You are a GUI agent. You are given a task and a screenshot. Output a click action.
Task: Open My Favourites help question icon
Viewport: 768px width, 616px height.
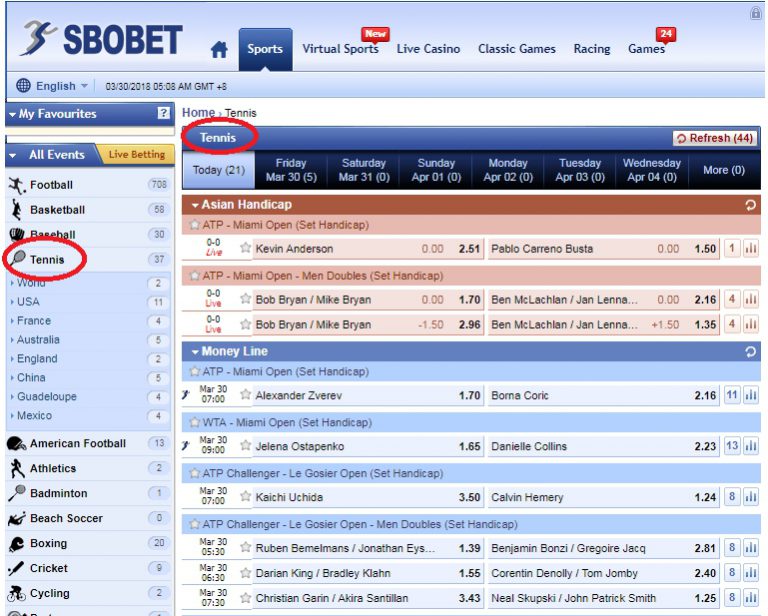click(x=164, y=113)
